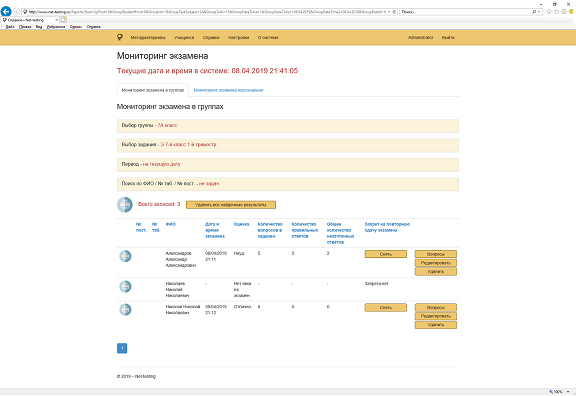
Task: Switch to Мониторинг экзамена персонально tab
Action: point(228,90)
